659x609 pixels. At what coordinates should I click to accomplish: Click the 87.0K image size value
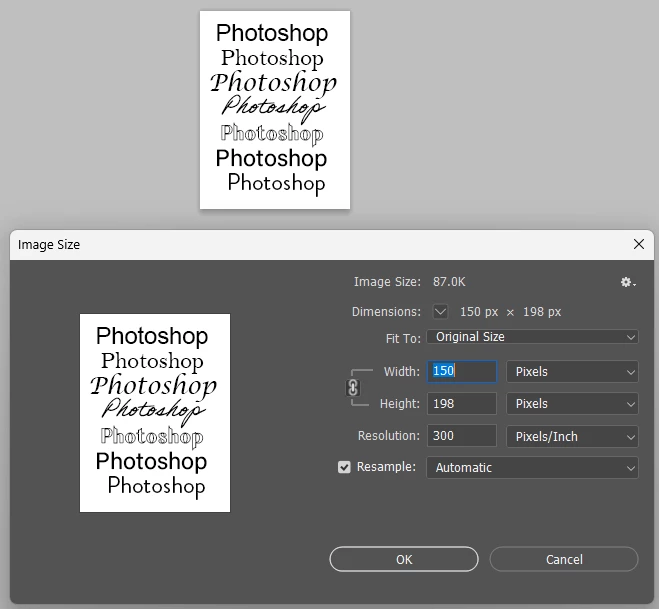pos(449,282)
